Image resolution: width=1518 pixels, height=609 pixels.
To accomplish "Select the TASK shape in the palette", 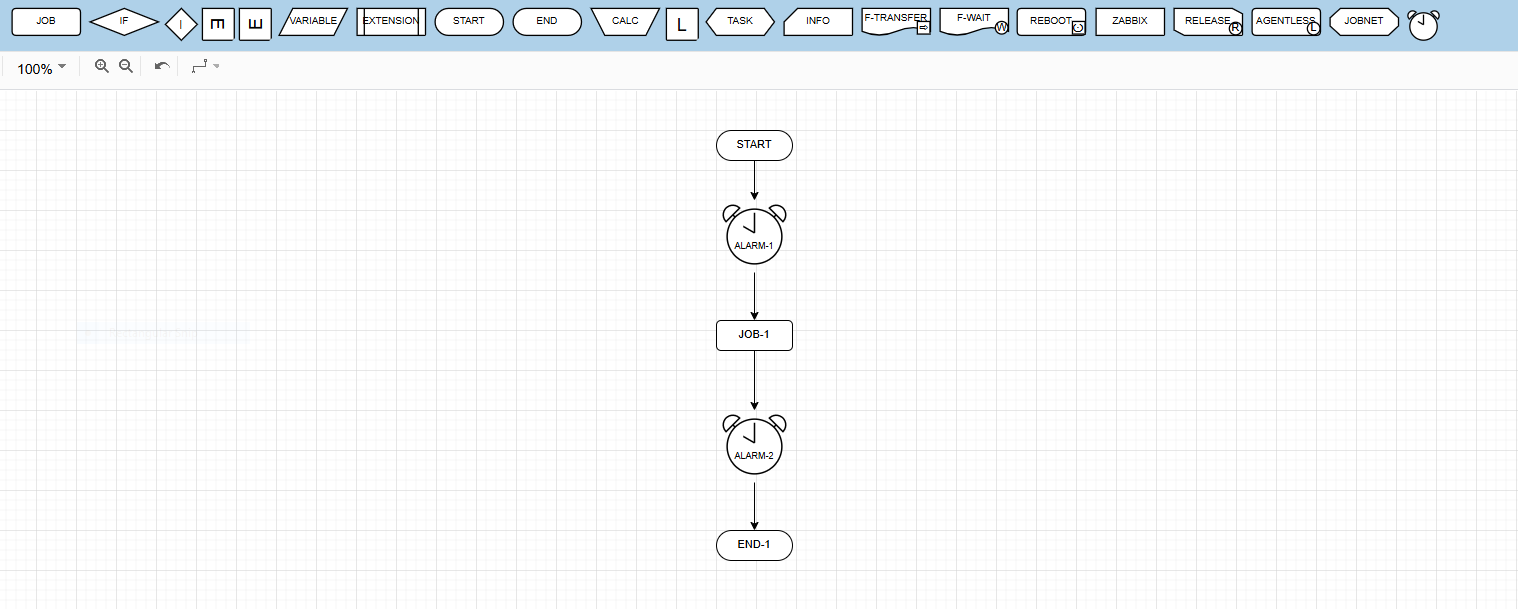I will click(740, 21).
